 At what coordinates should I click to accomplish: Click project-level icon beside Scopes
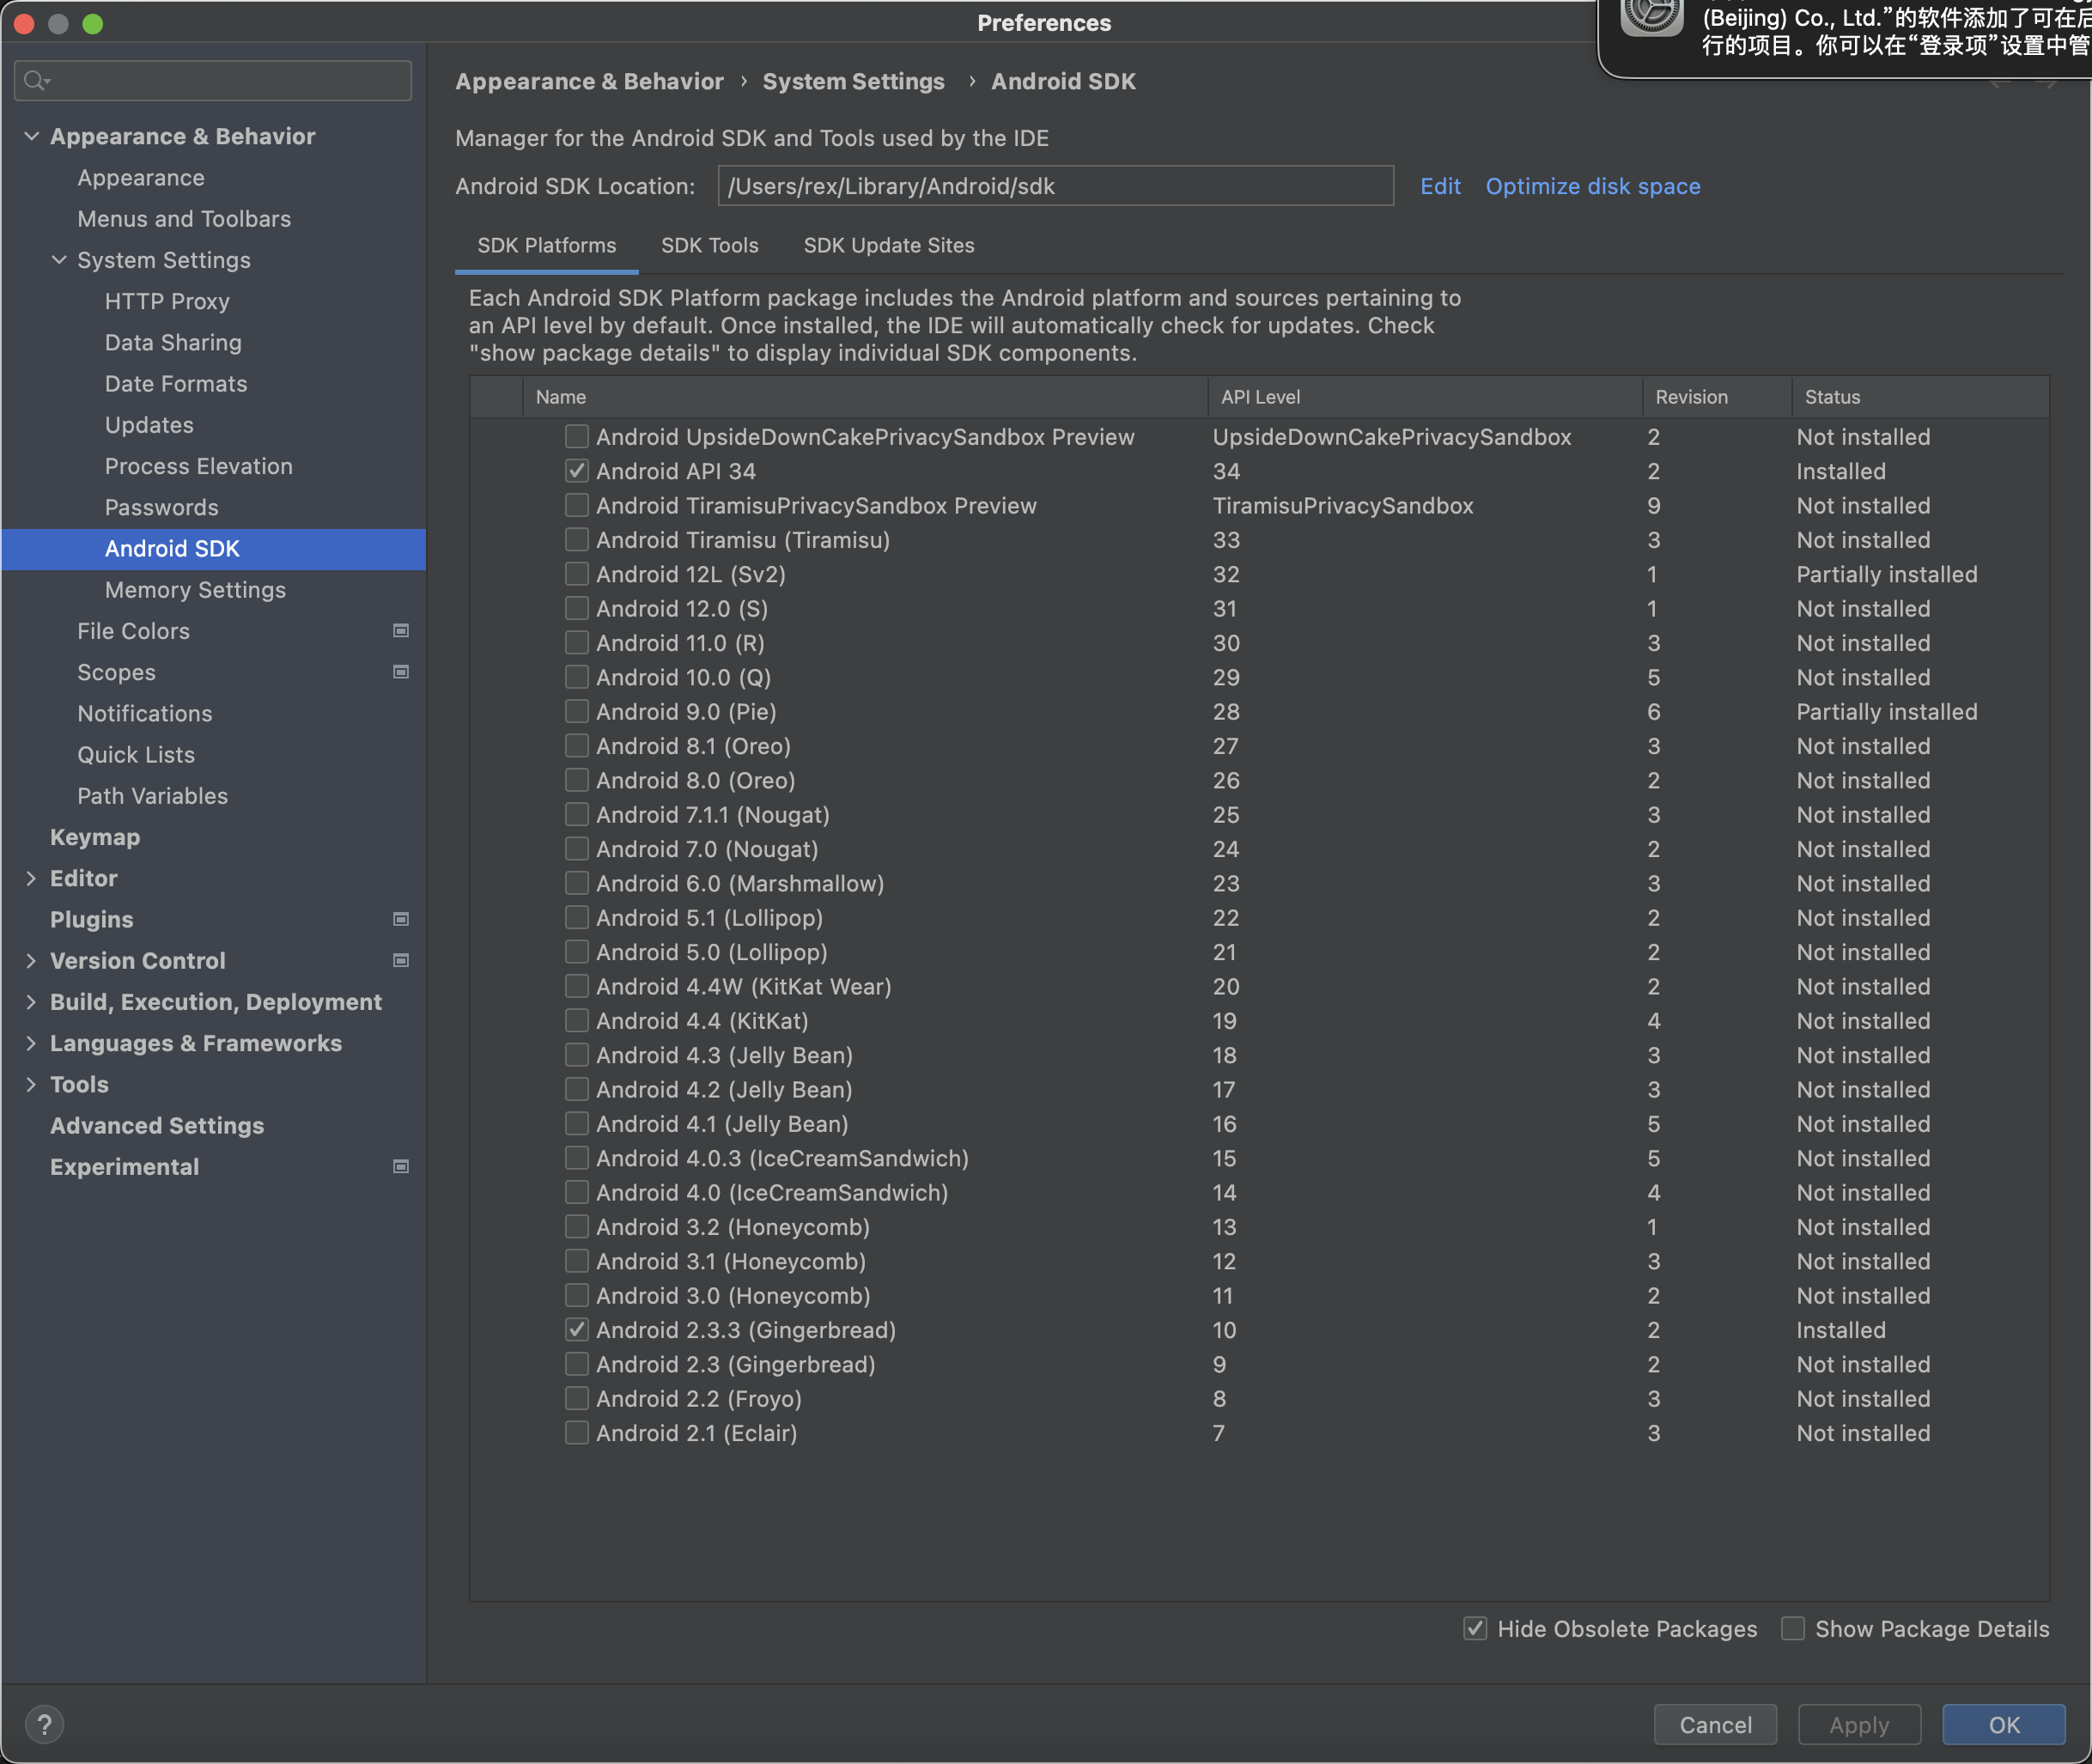(401, 672)
